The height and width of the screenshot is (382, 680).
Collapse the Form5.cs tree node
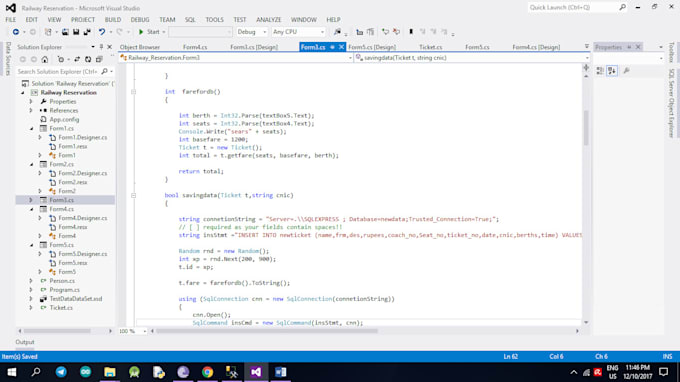pos(31,245)
